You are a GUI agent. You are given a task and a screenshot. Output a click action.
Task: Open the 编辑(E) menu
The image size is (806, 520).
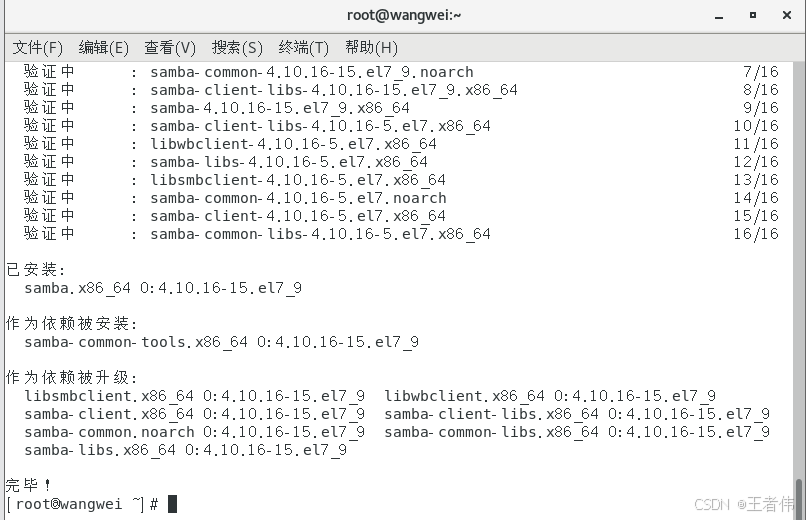click(103, 48)
